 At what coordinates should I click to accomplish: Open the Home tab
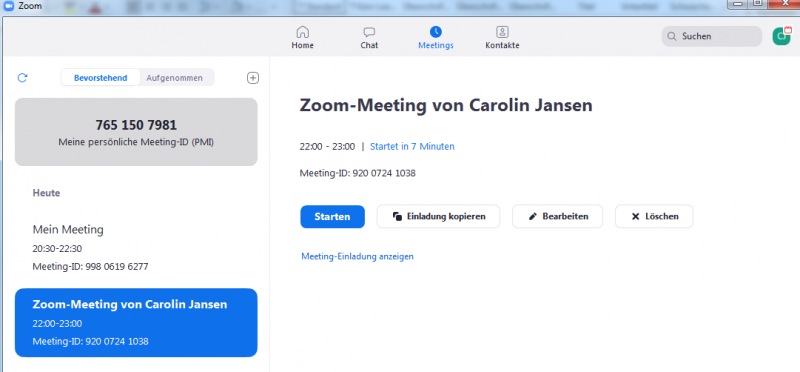tap(303, 38)
